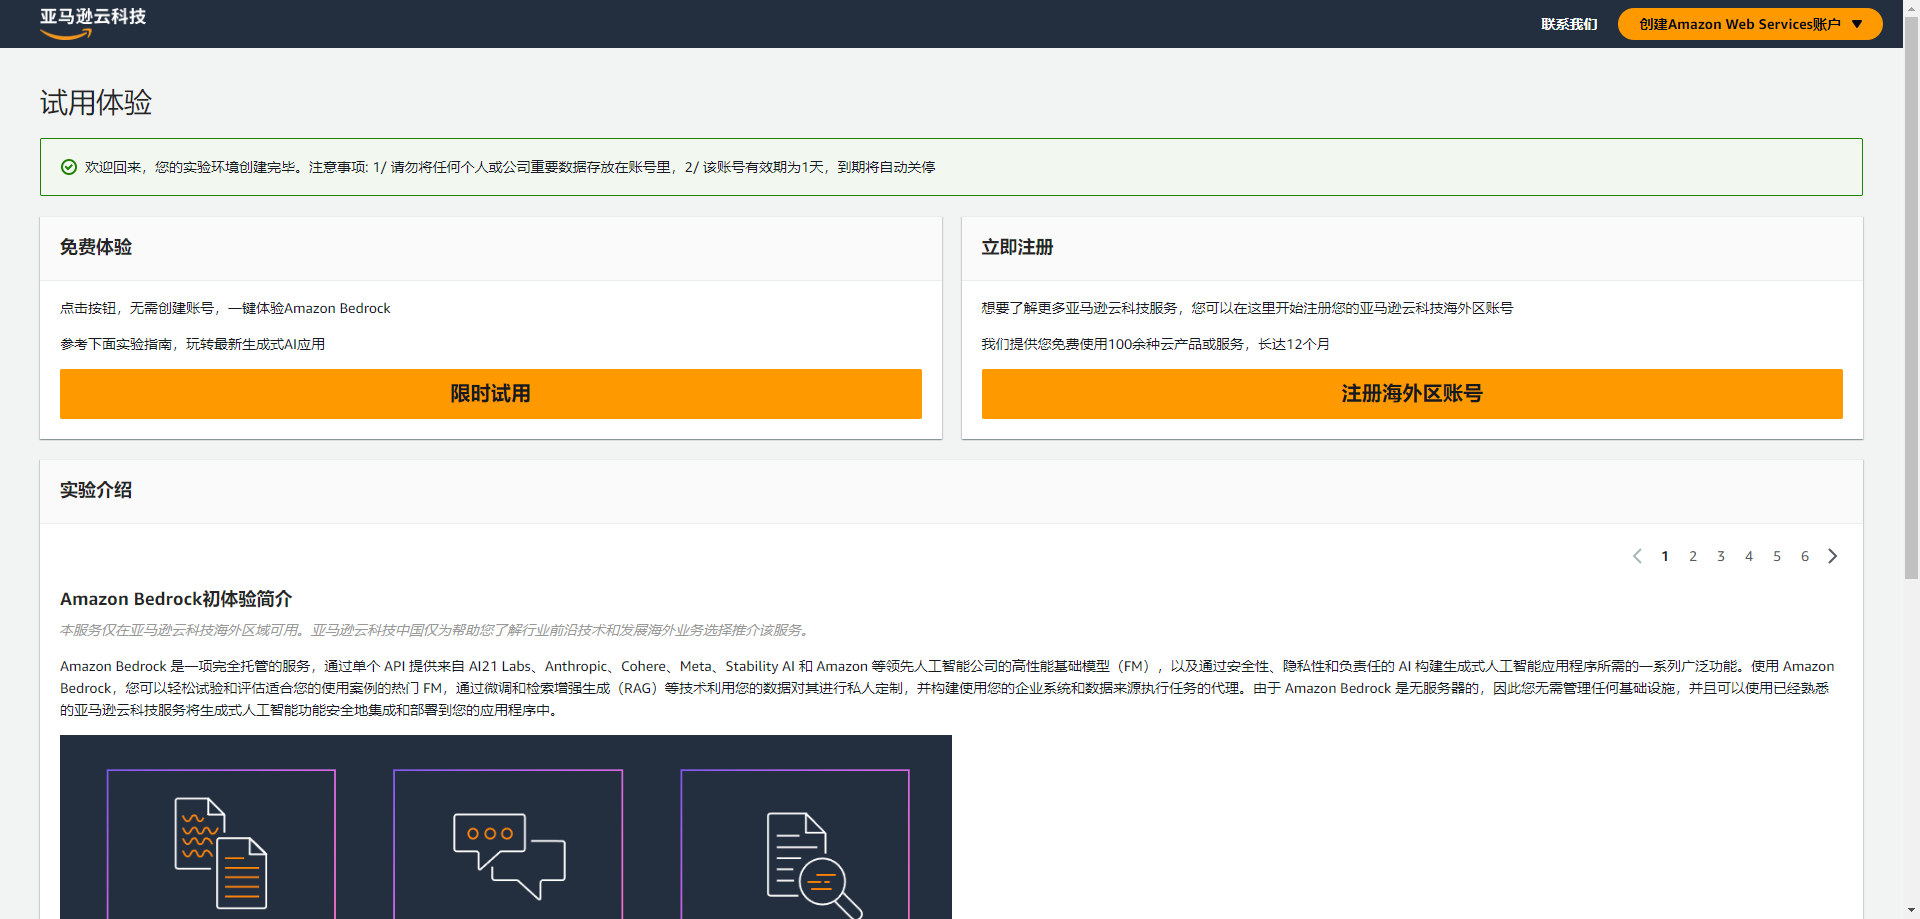Click the 立即注册 card heading

1017,247
